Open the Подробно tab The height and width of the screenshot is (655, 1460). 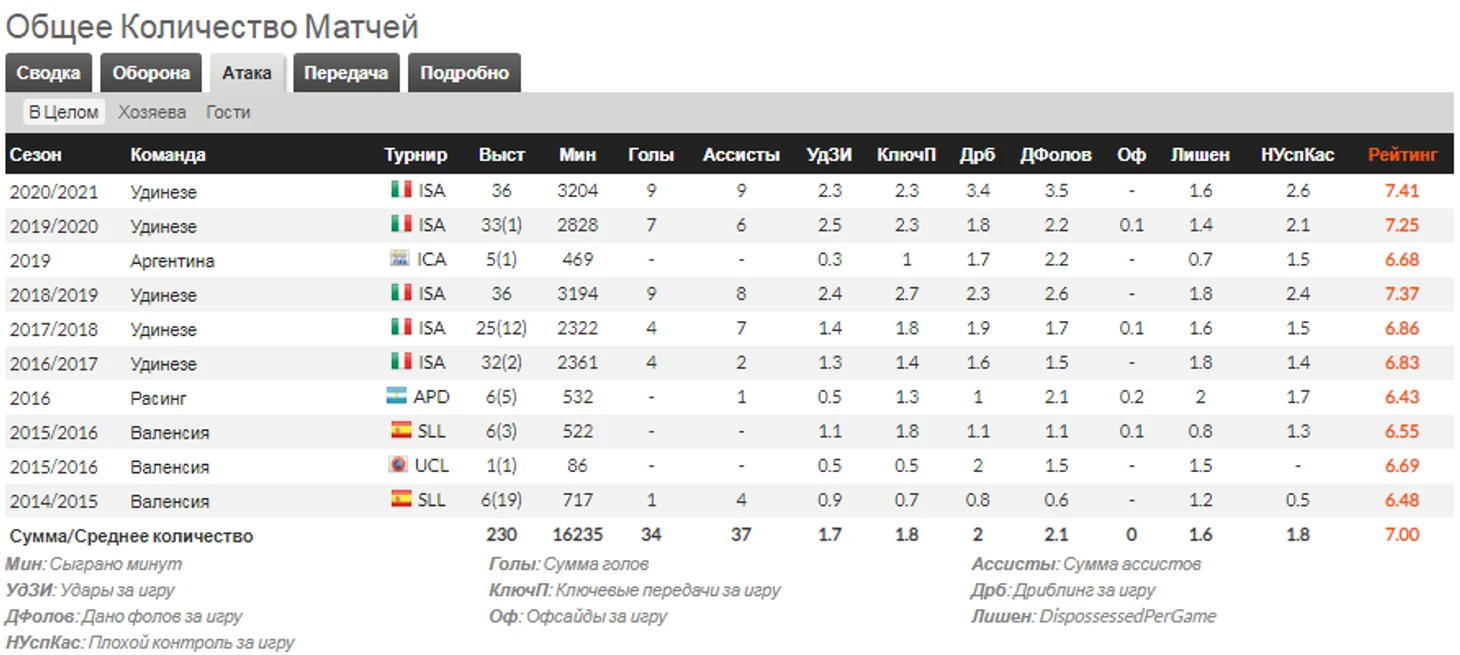(464, 73)
